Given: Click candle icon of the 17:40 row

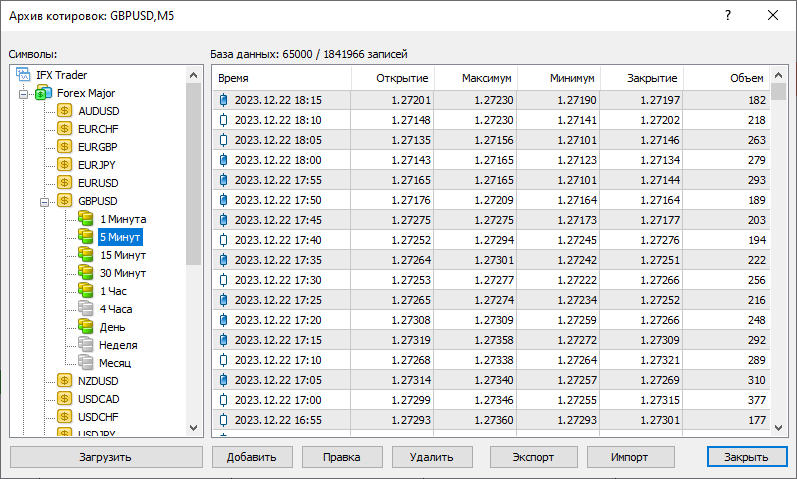Looking at the screenshot, I should (x=223, y=240).
